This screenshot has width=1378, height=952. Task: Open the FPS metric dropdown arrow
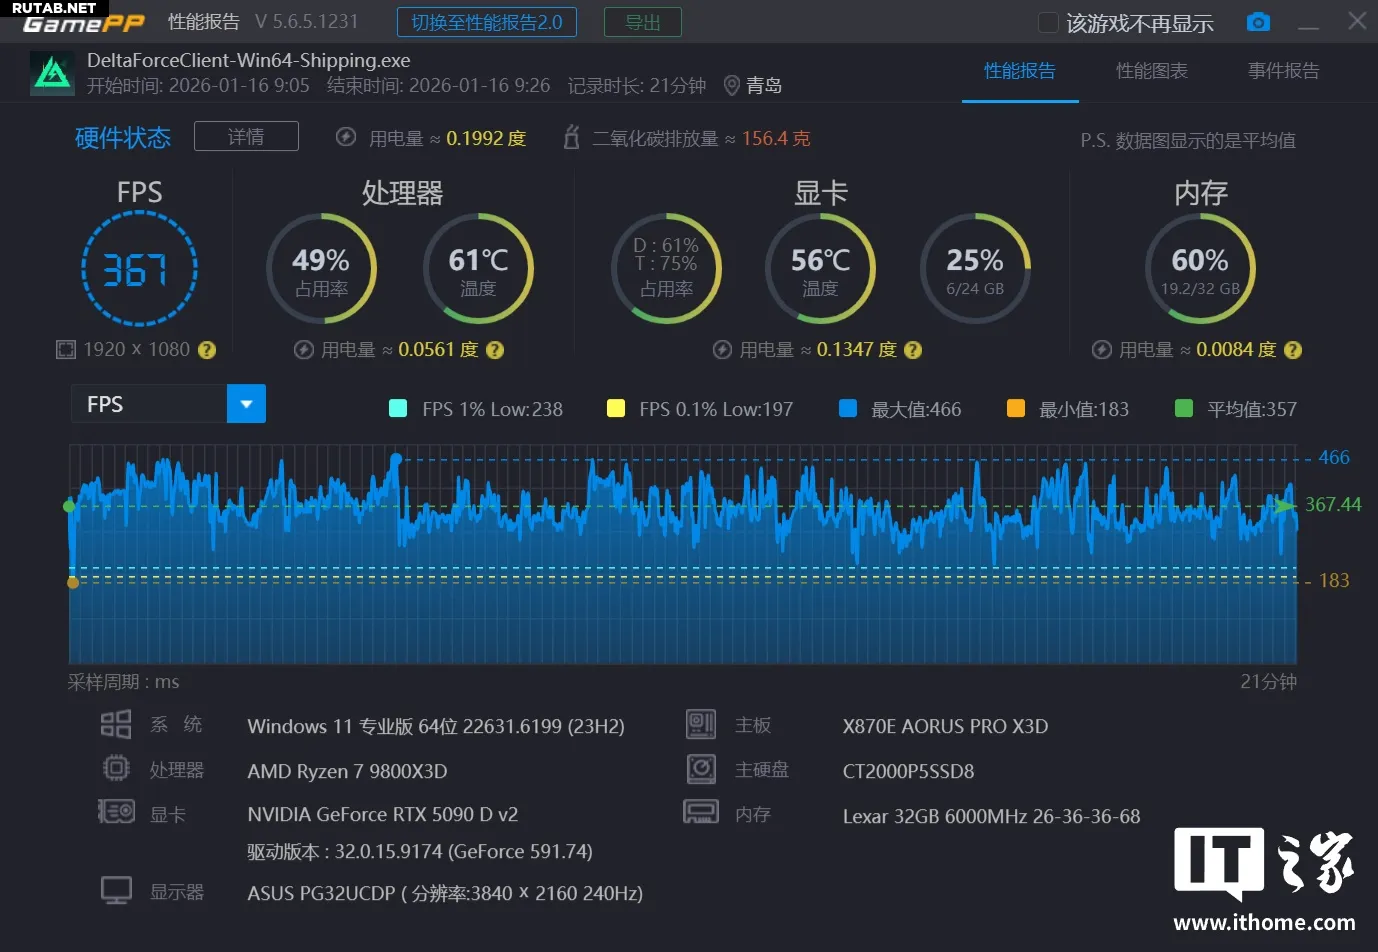[246, 404]
